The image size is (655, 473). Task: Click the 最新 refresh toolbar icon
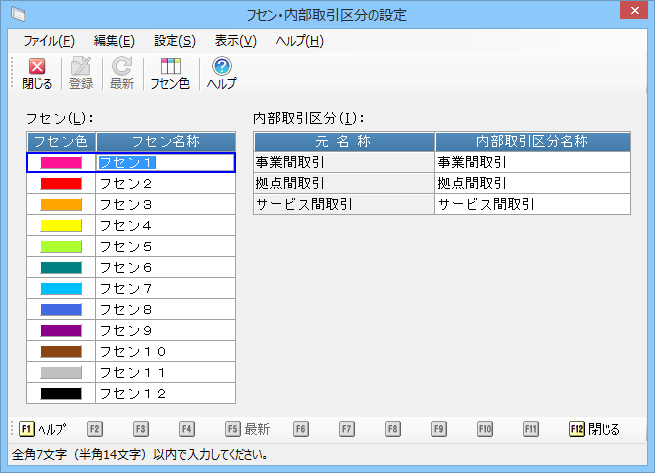pyautogui.click(x=122, y=74)
